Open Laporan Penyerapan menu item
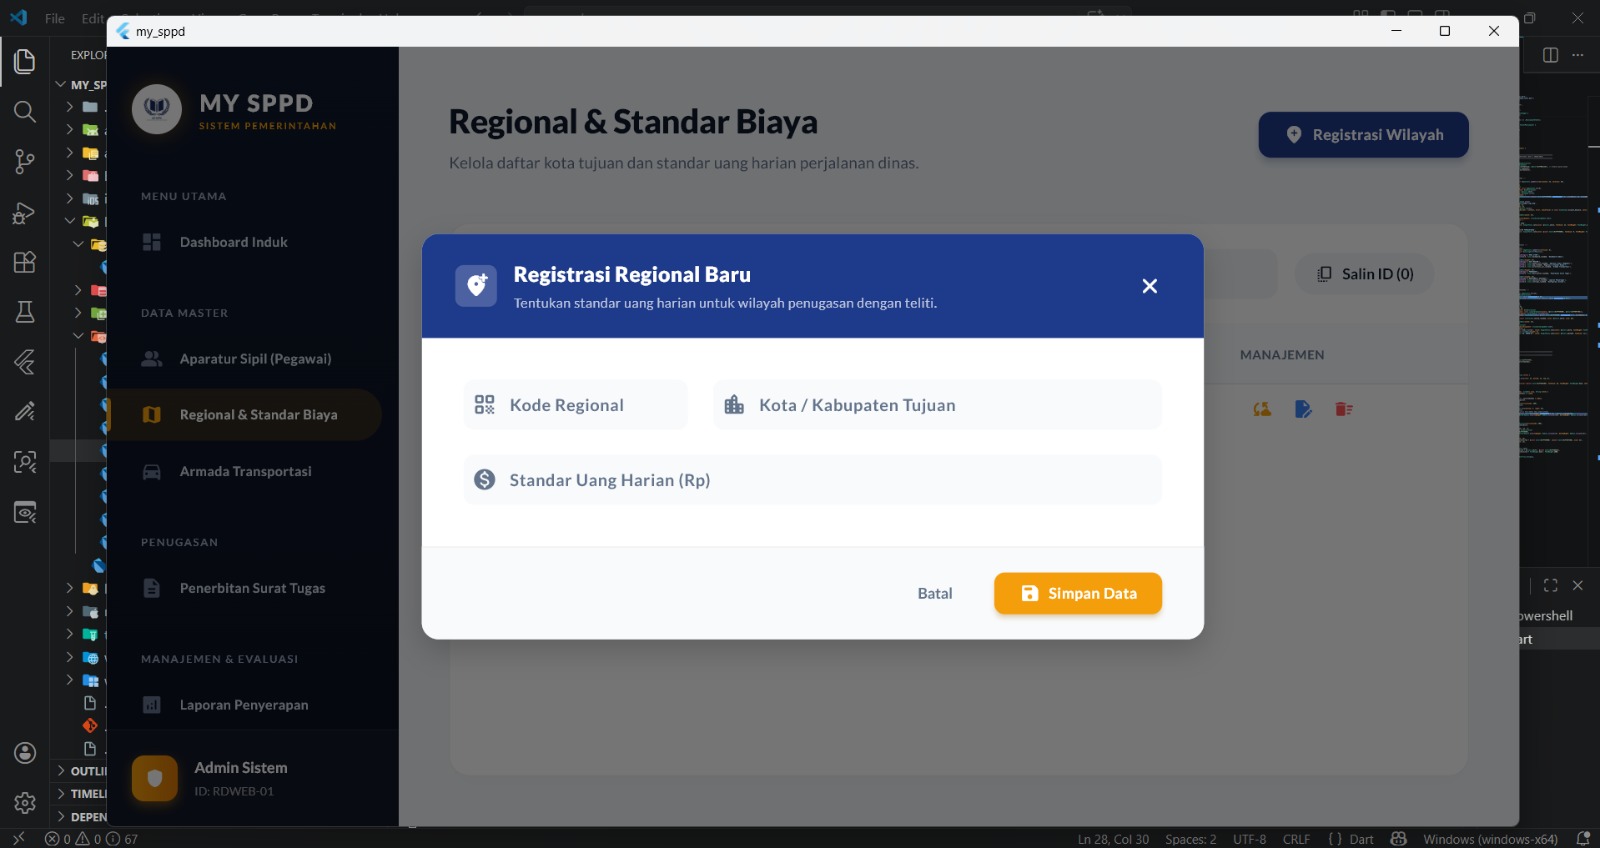This screenshot has width=1600, height=848. [x=244, y=705]
